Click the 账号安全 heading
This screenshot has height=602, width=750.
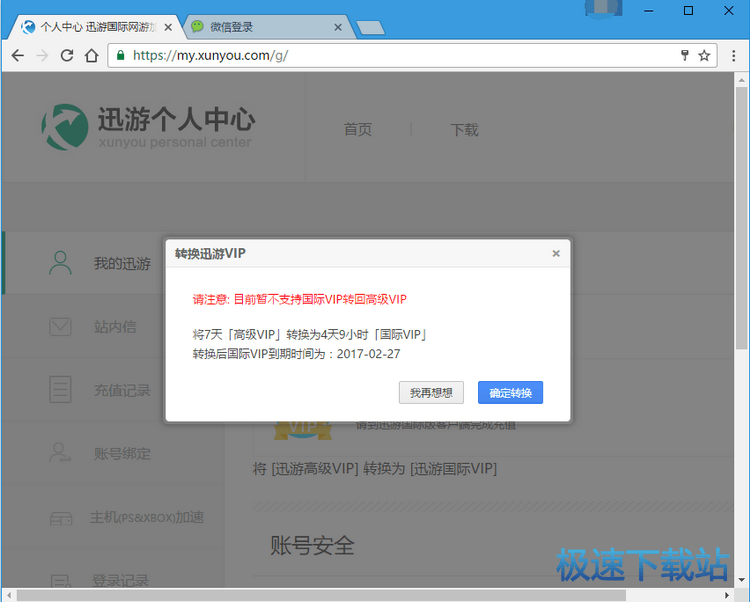[x=312, y=546]
